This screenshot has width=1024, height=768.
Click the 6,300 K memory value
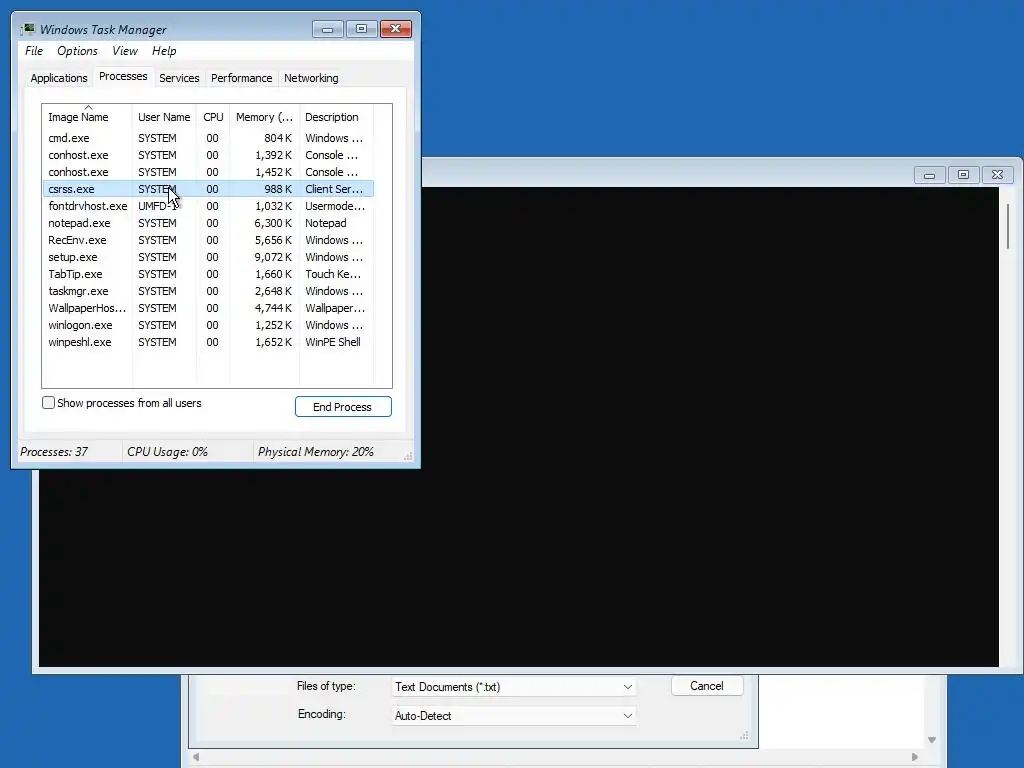click(273, 223)
